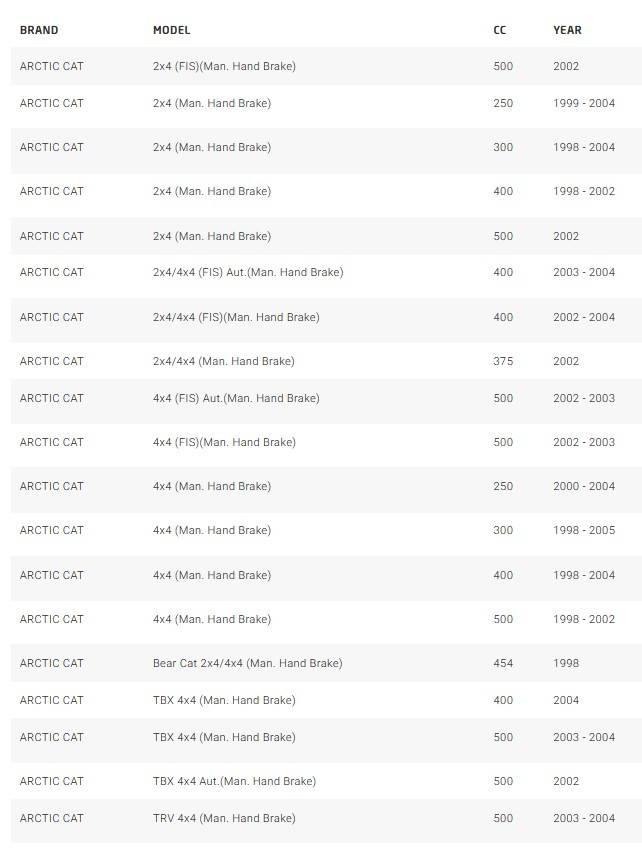Select the 2x4/4x4 (FIS) Aut. model entry
Image resolution: width=642 pixels, height=854 pixels.
[x=247, y=272]
